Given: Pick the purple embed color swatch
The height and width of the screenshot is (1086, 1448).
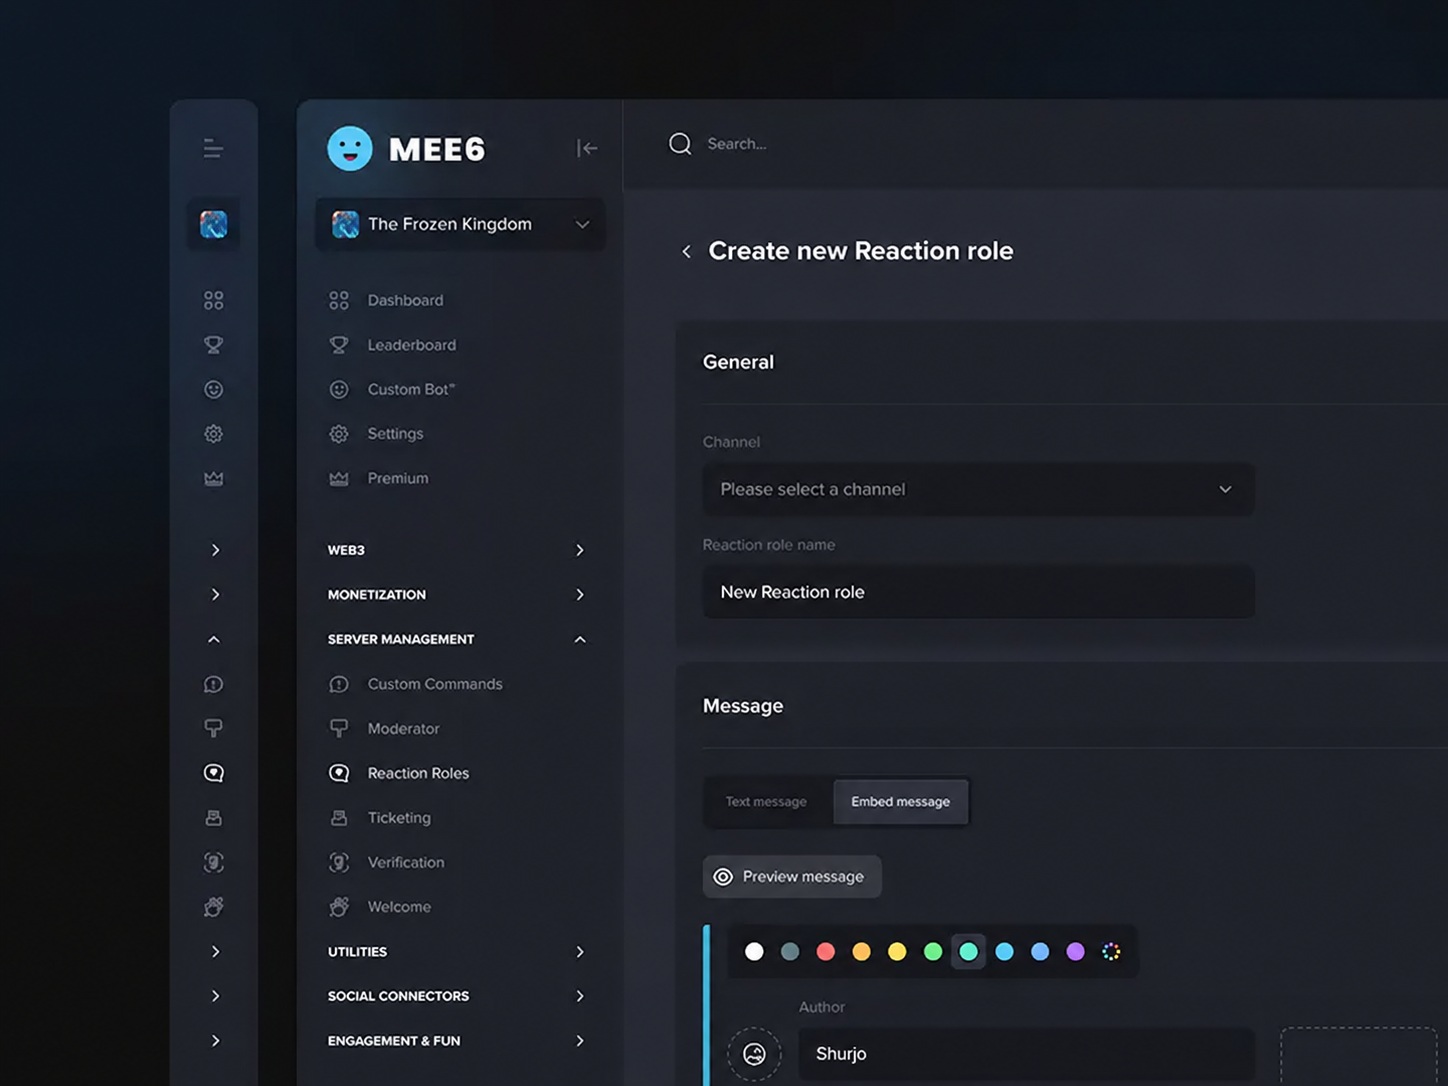Looking at the screenshot, I should [x=1076, y=952].
